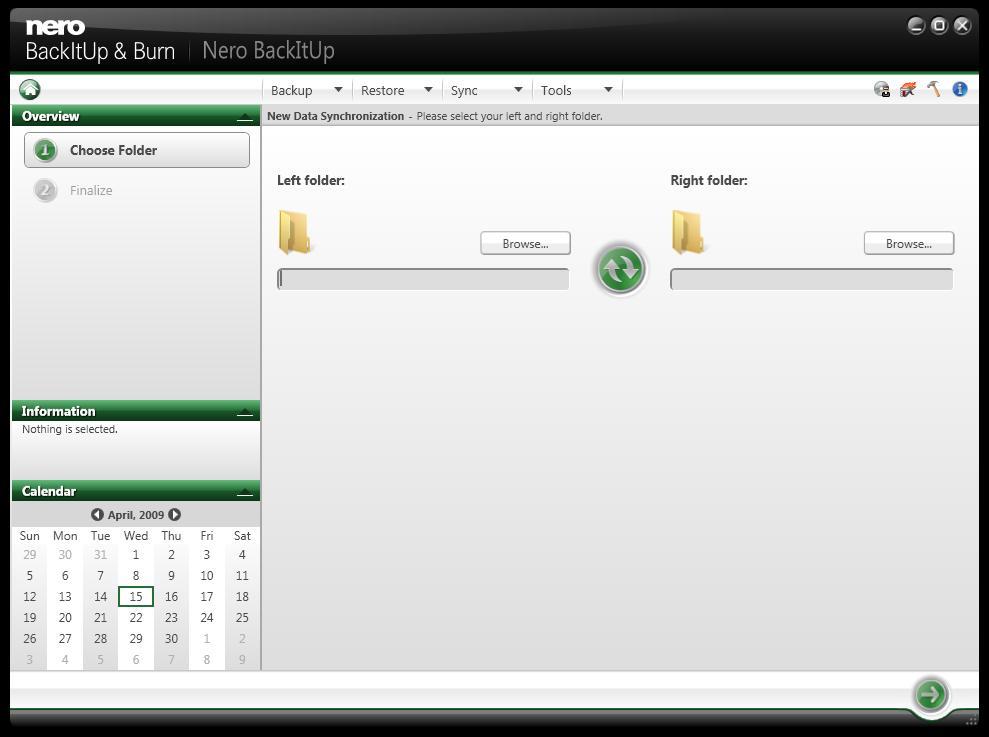The width and height of the screenshot is (989, 737).
Task: Click the right folder path field
Action: click(812, 279)
